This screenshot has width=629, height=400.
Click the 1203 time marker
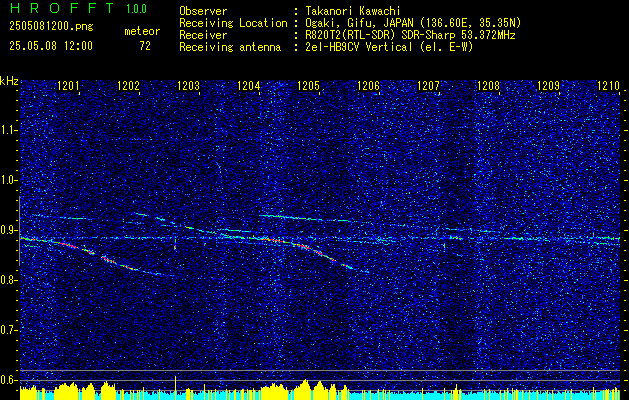tap(189, 85)
